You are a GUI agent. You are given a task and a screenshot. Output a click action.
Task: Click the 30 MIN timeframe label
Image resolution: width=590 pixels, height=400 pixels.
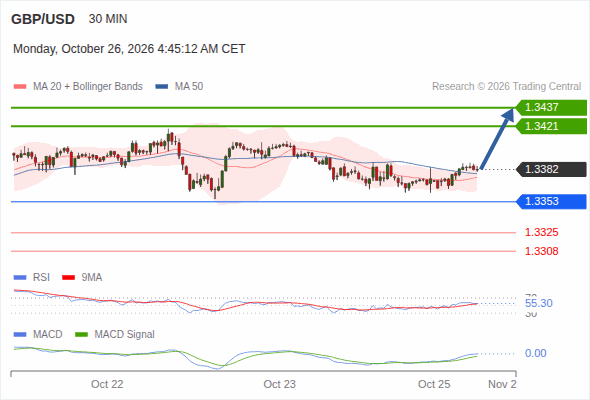[x=108, y=19]
